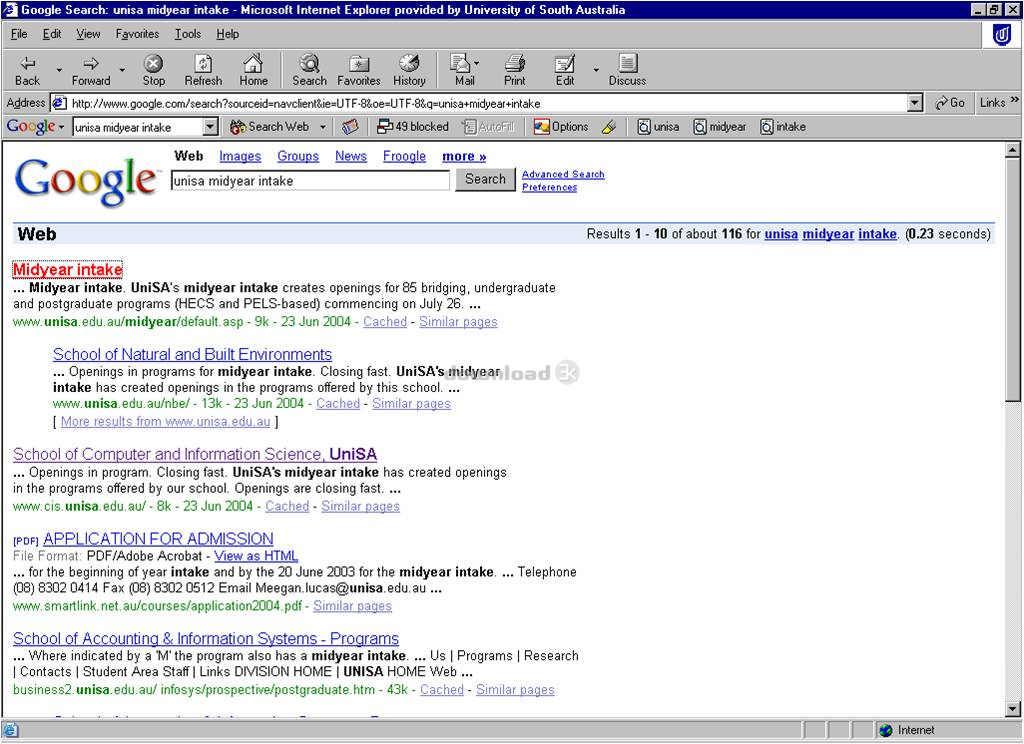Click the scrollbar down arrow
This screenshot has height=744, width=1024.
pyautogui.click(x=1012, y=708)
